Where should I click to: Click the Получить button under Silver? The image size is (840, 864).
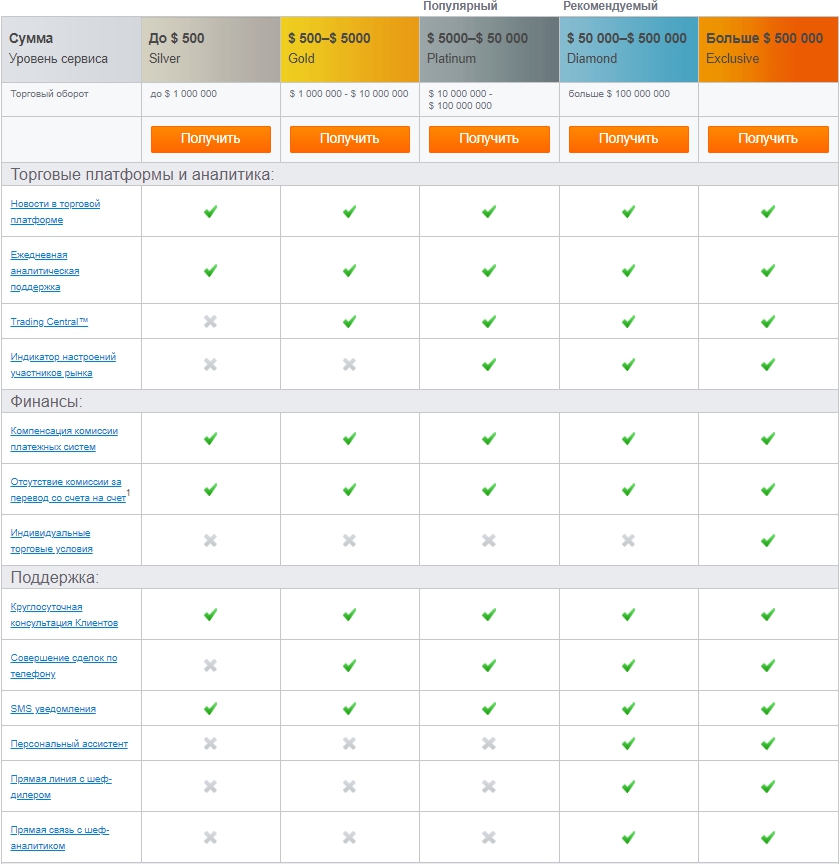click(x=210, y=139)
